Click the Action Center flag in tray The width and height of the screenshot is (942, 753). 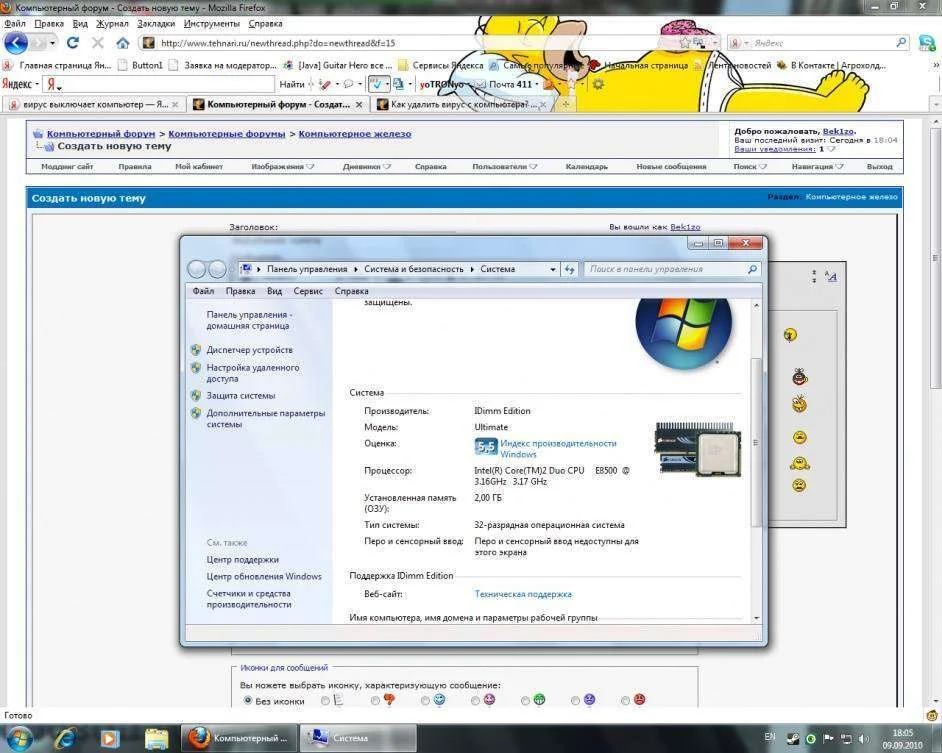coord(828,738)
